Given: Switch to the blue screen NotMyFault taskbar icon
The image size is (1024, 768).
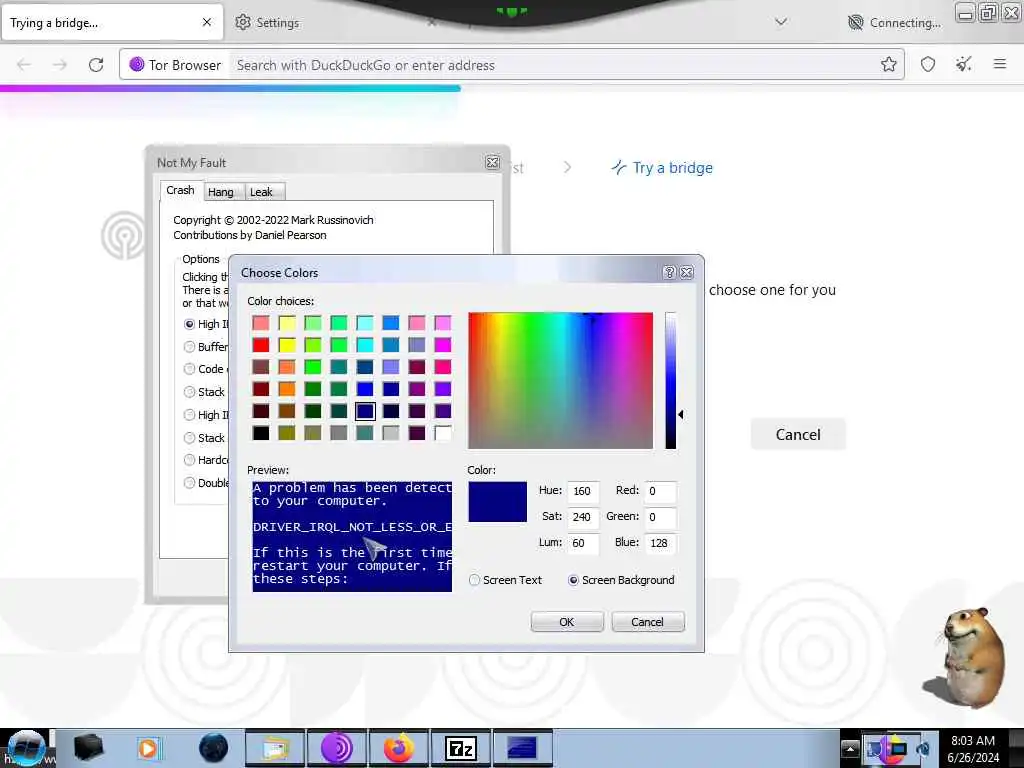Looking at the screenshot, I should point(522,748).
